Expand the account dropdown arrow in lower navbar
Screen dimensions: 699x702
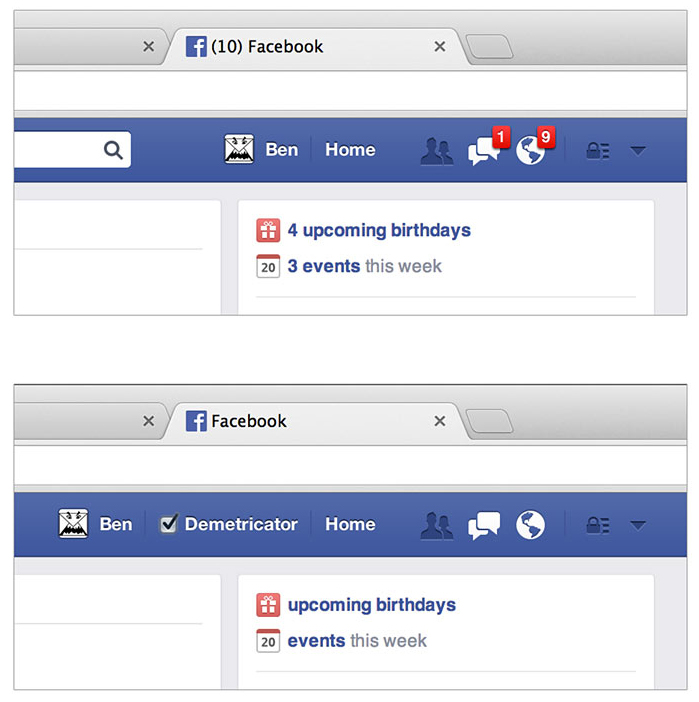[638, 525]
